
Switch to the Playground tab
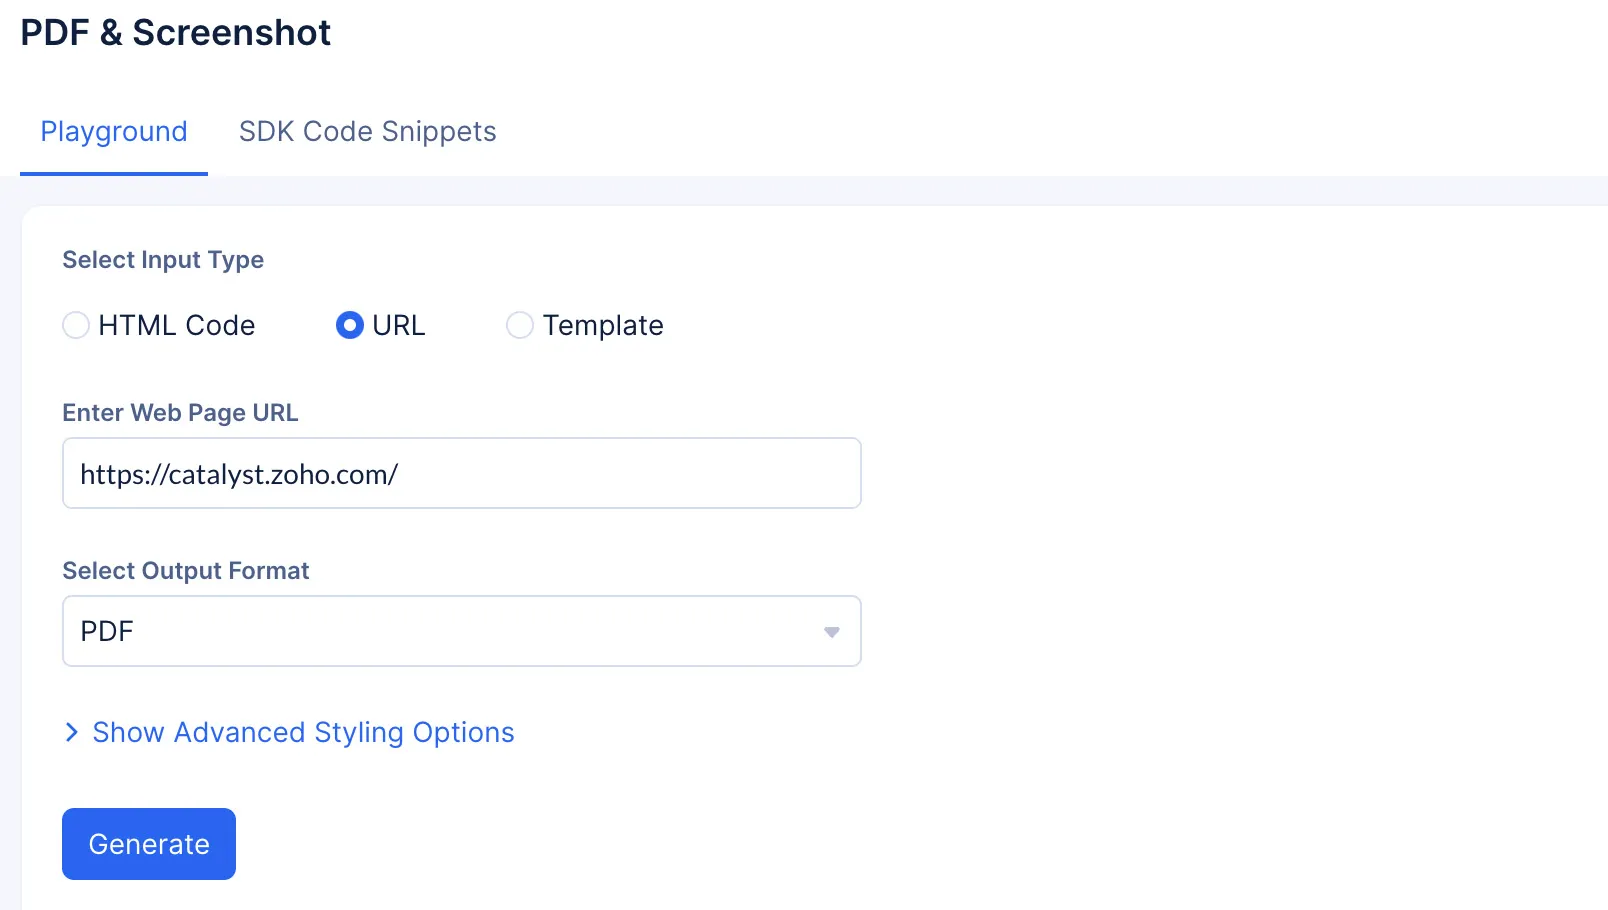[114, 132]
